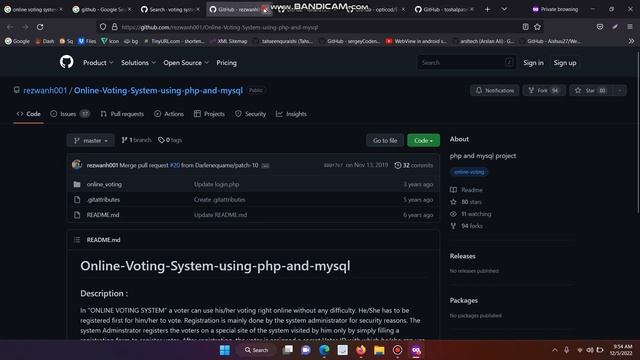Open the README outline list icon

77,240
